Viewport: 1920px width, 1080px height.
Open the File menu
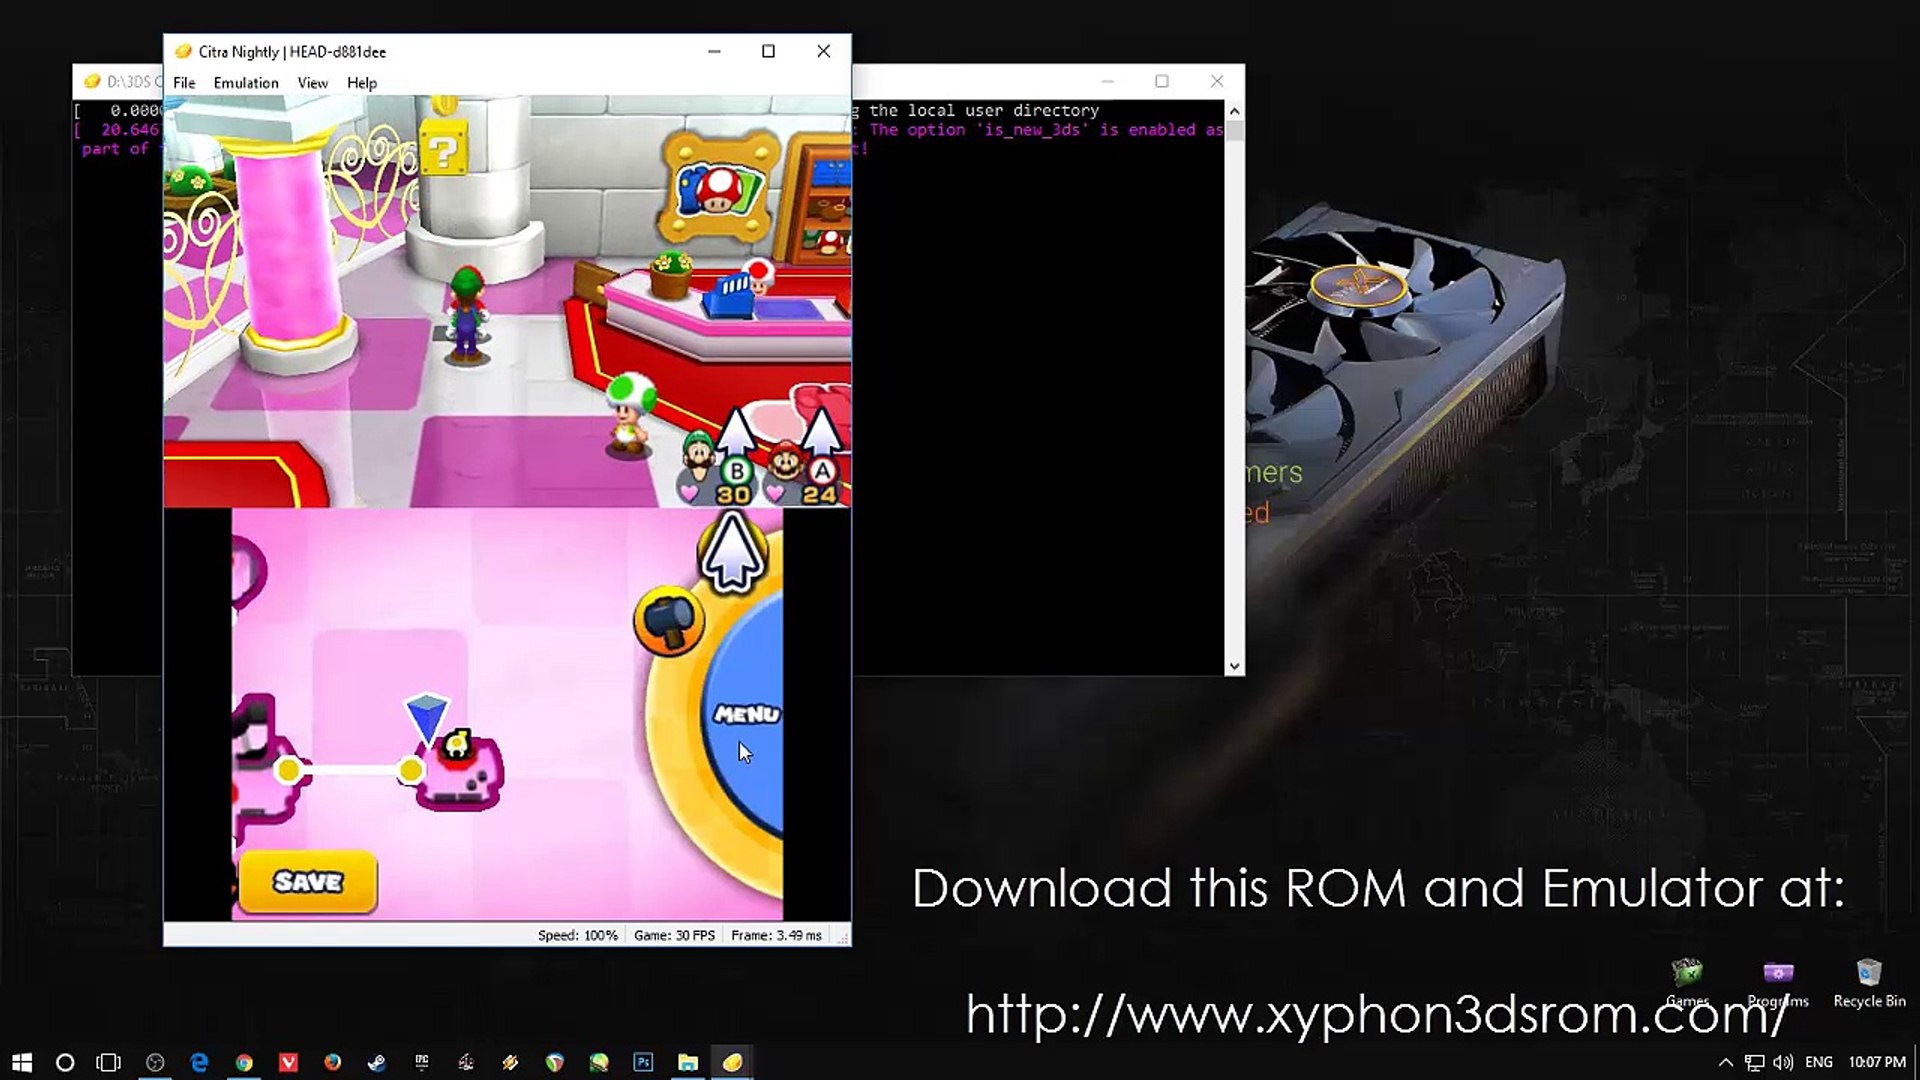tap(184, 83)
